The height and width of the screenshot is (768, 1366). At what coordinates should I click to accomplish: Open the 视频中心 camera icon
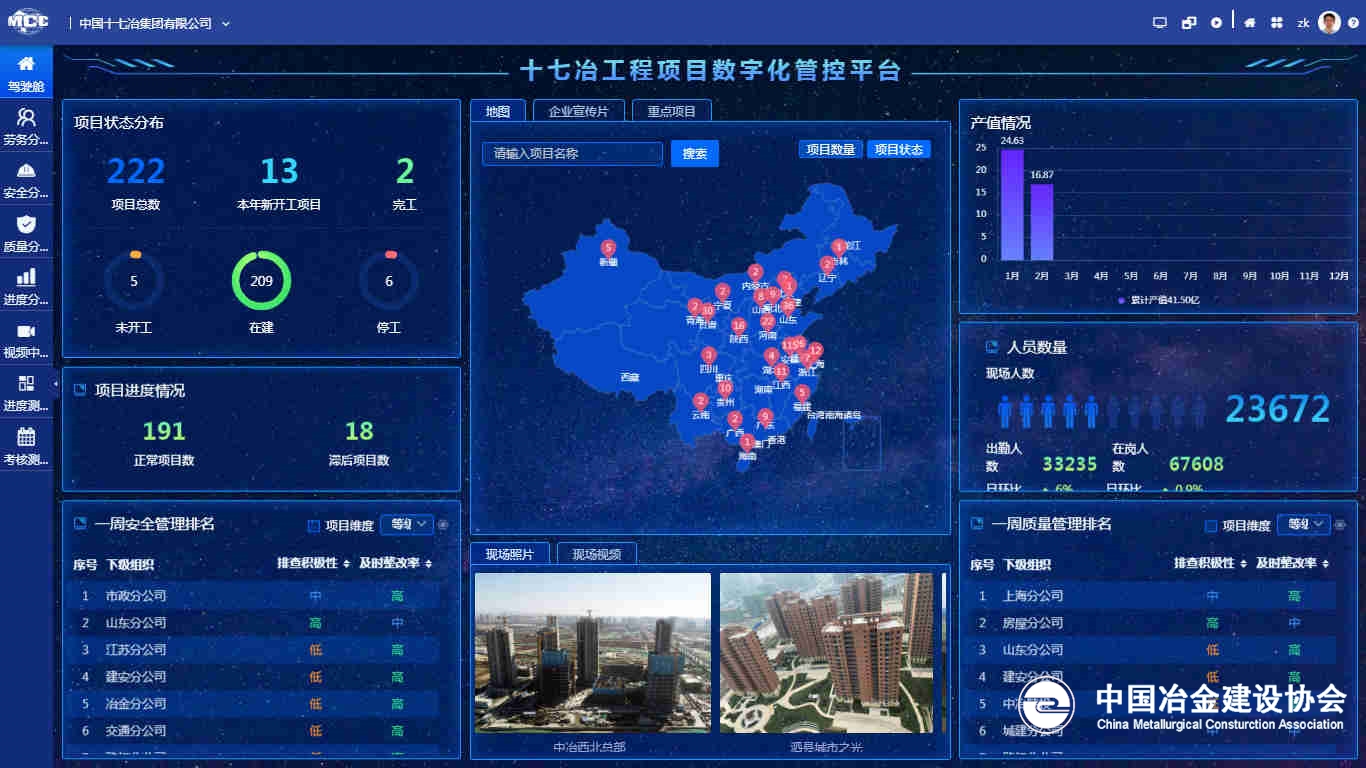point(26,331)
